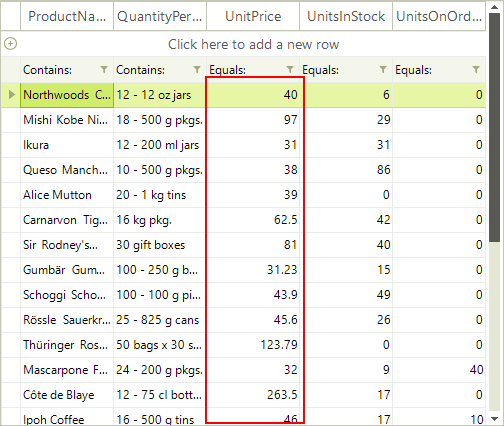Click the '12 - 12 oz jars' cell
This screenshot has height=426, width=504.
pyautogui.click(x=160, y=95)
